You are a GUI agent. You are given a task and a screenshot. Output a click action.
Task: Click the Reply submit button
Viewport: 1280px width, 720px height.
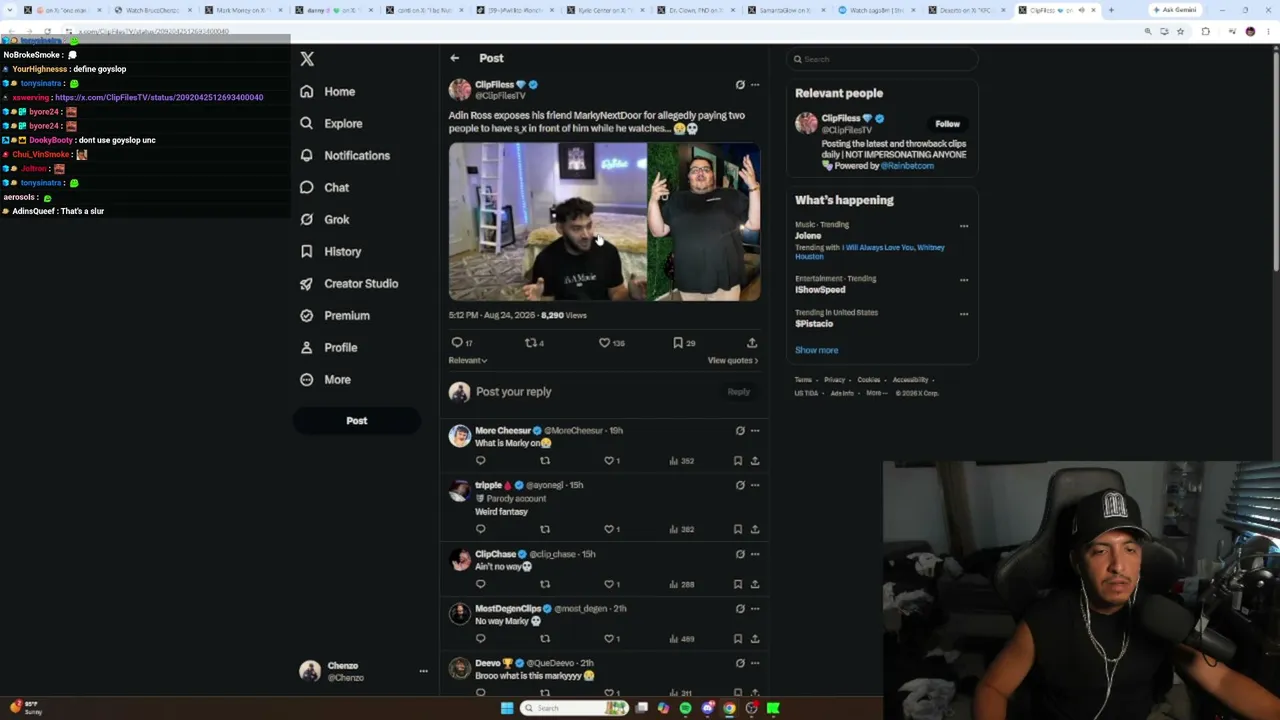click(x=739, y=392)
